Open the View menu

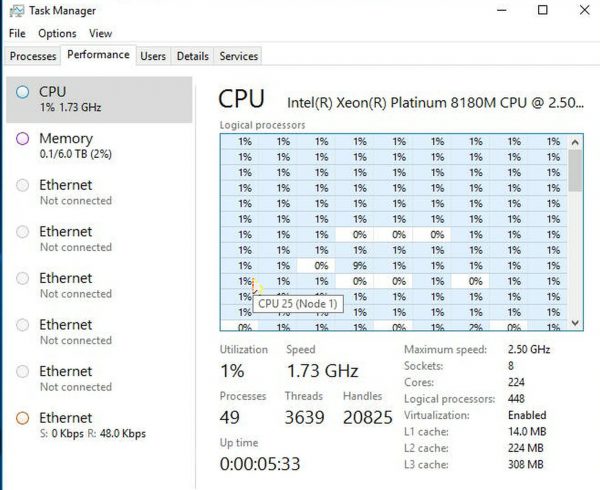[x=100, y=34]
